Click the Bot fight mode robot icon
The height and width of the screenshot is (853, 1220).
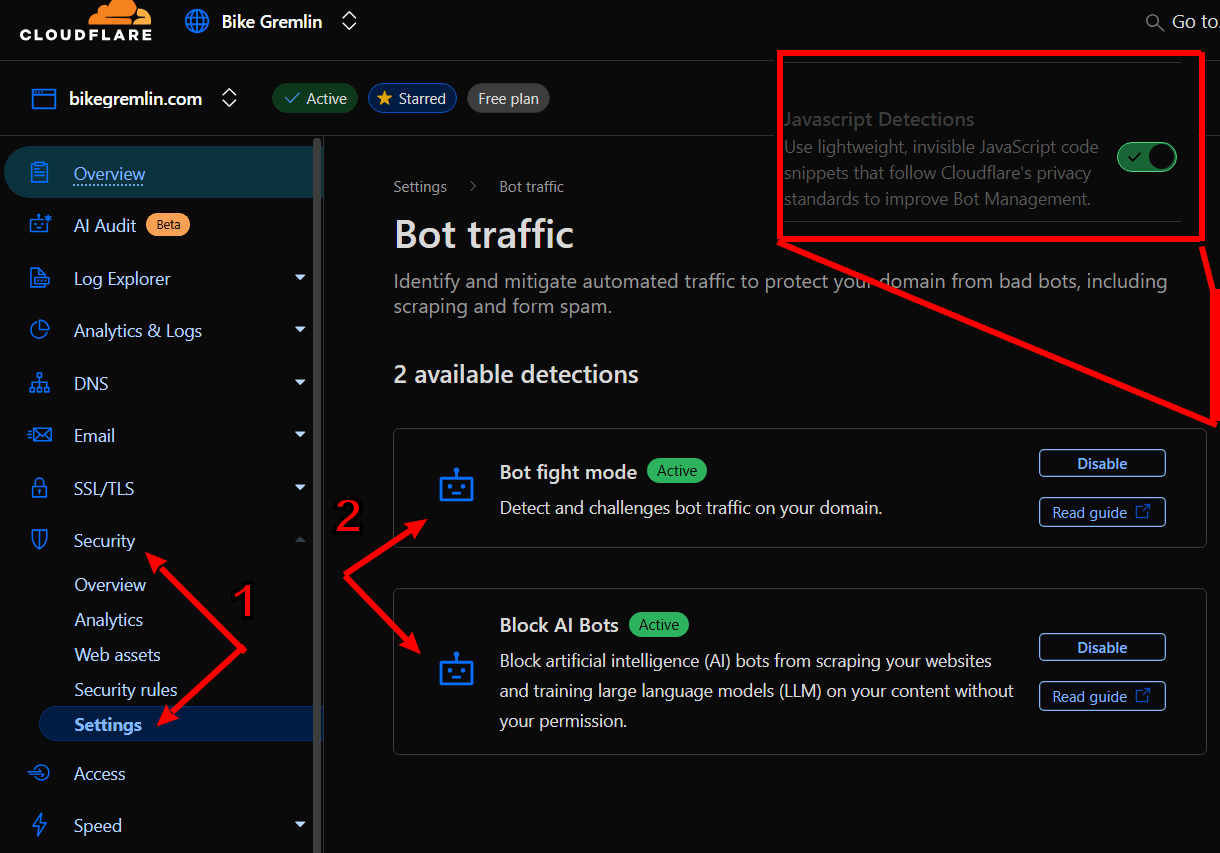(456, 485)
